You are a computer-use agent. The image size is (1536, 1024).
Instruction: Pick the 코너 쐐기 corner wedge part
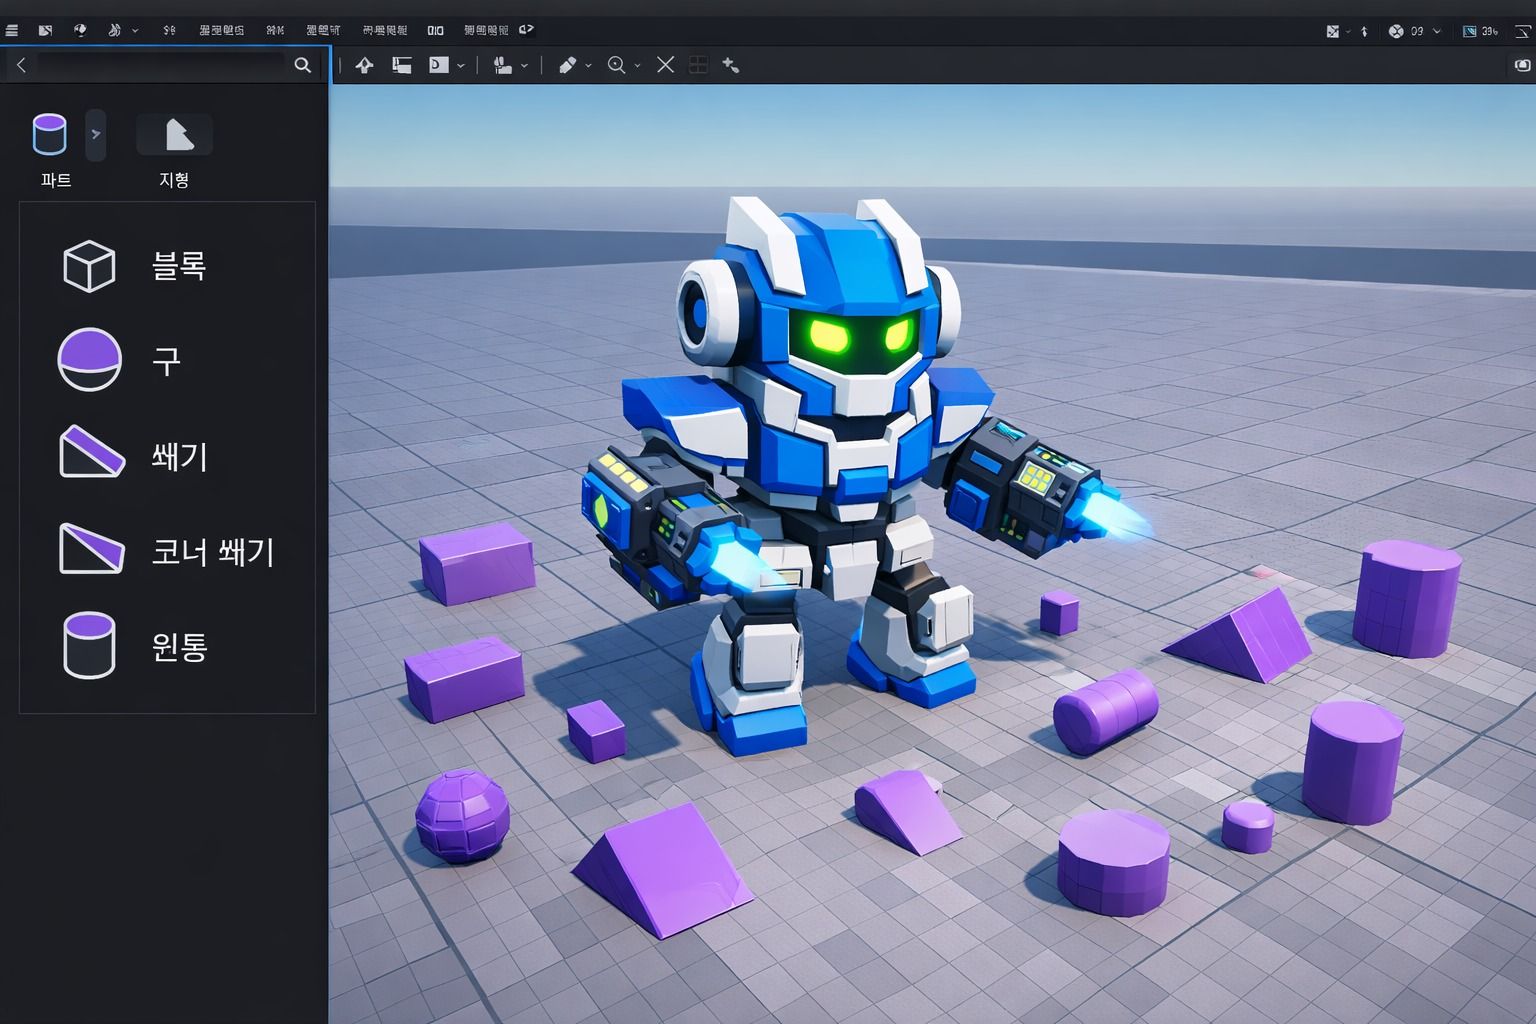point(165,551)
